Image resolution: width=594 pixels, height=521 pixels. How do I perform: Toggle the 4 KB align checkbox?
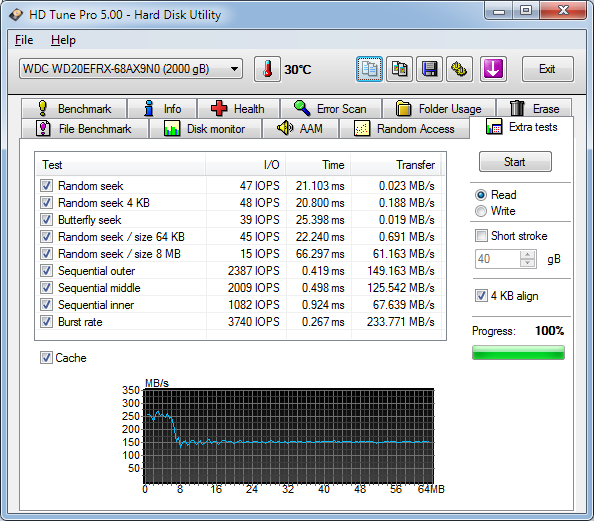pyautogui.click(x=481, y=296)
